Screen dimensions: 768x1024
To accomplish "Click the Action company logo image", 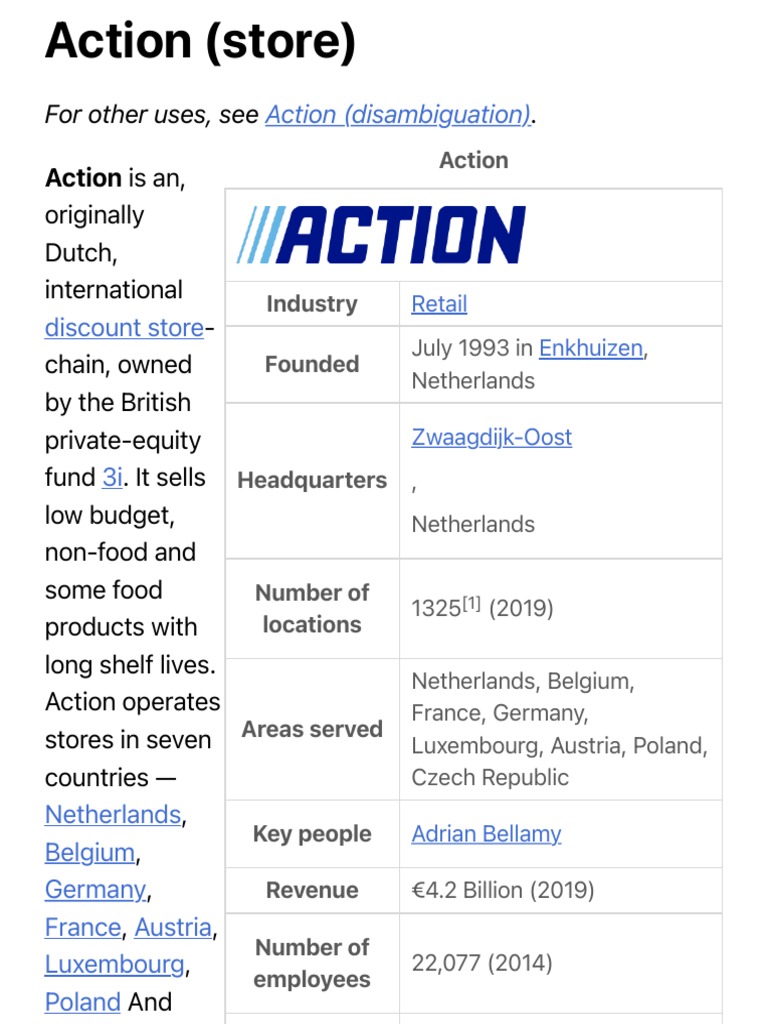I will (x=381, y=235).
